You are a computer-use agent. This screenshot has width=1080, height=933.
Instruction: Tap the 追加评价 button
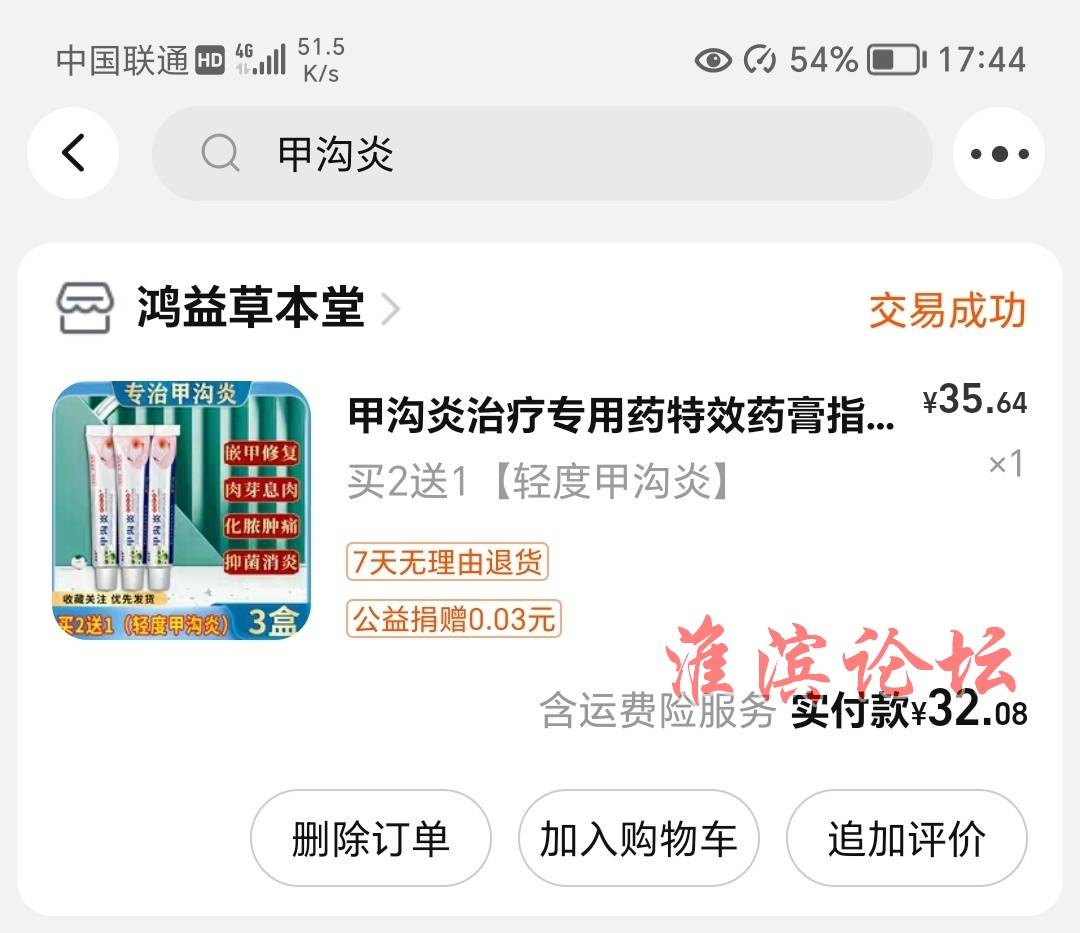tap(906, 838)
